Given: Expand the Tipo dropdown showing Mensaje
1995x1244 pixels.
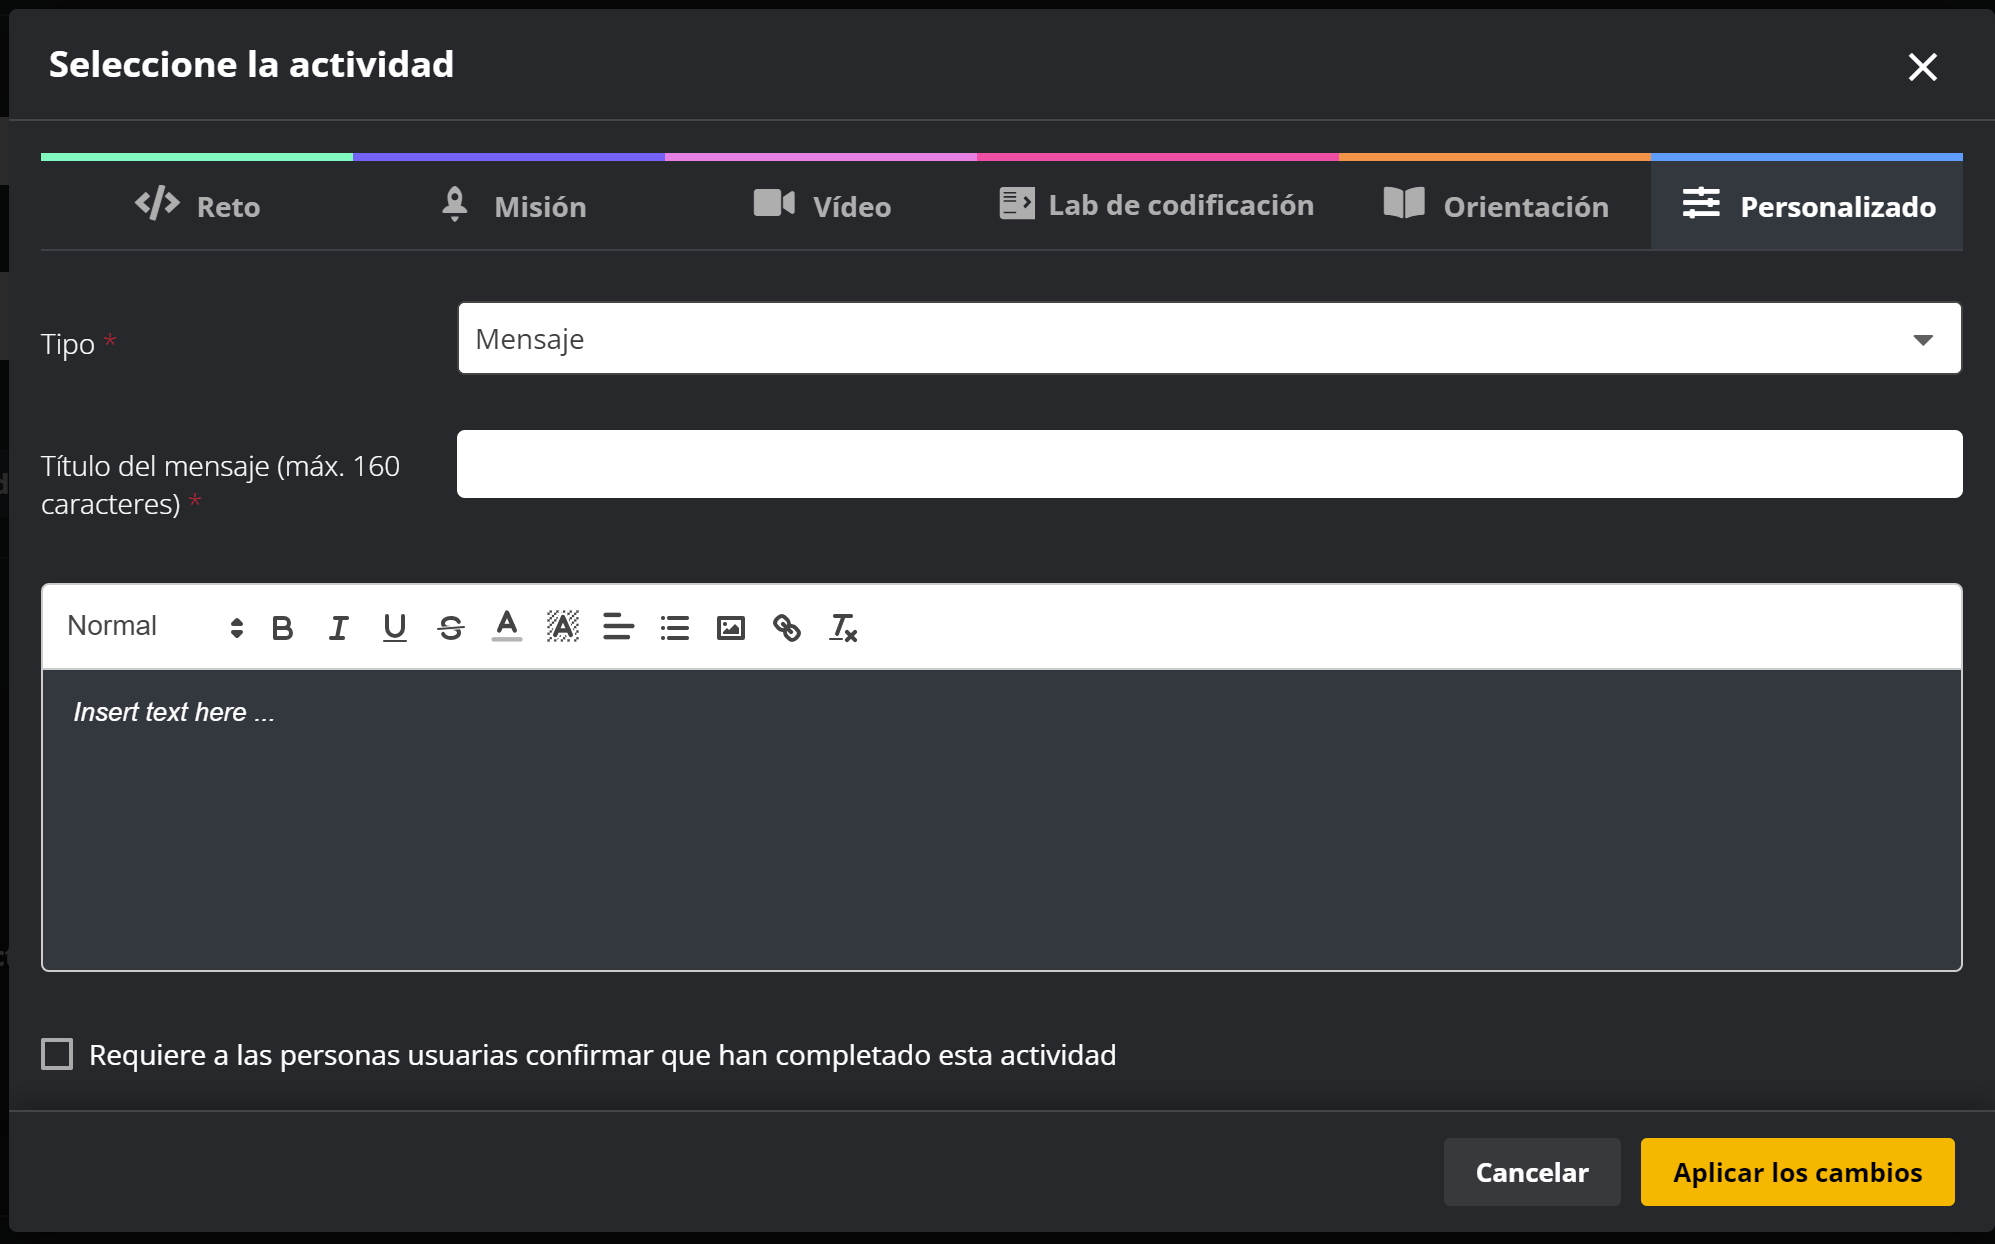Looking at the screenshot, I should tap(1209, 339).
